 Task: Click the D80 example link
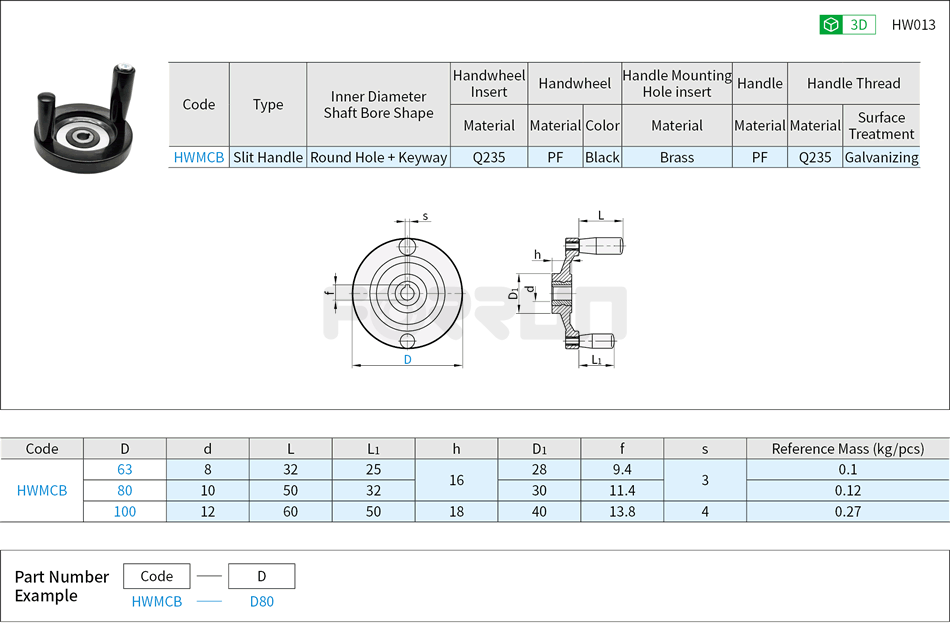(262, 602)
